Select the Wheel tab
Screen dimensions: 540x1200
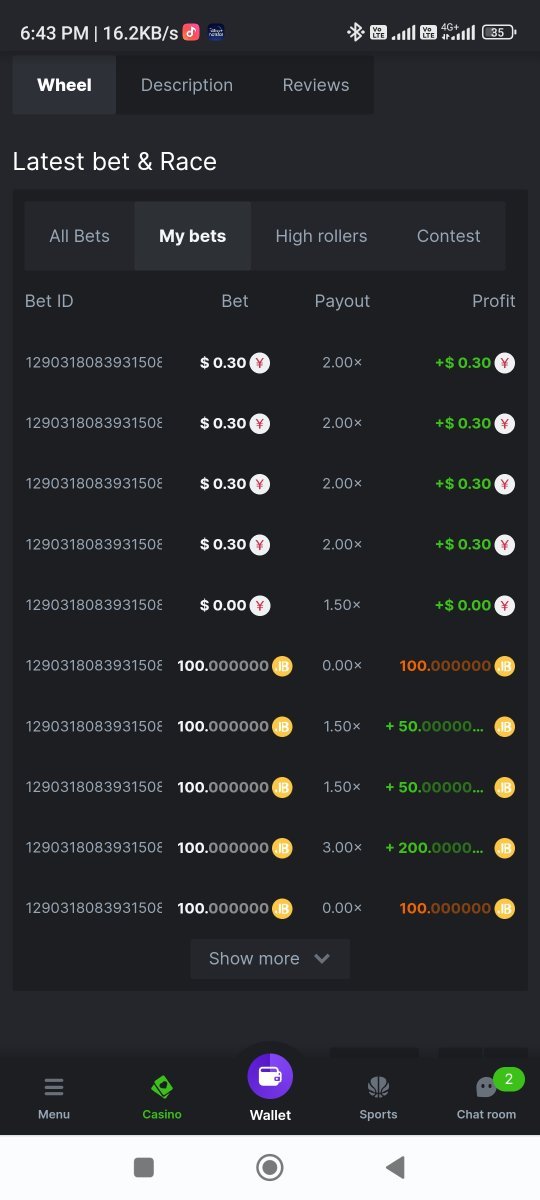click(x=64, y=85)
